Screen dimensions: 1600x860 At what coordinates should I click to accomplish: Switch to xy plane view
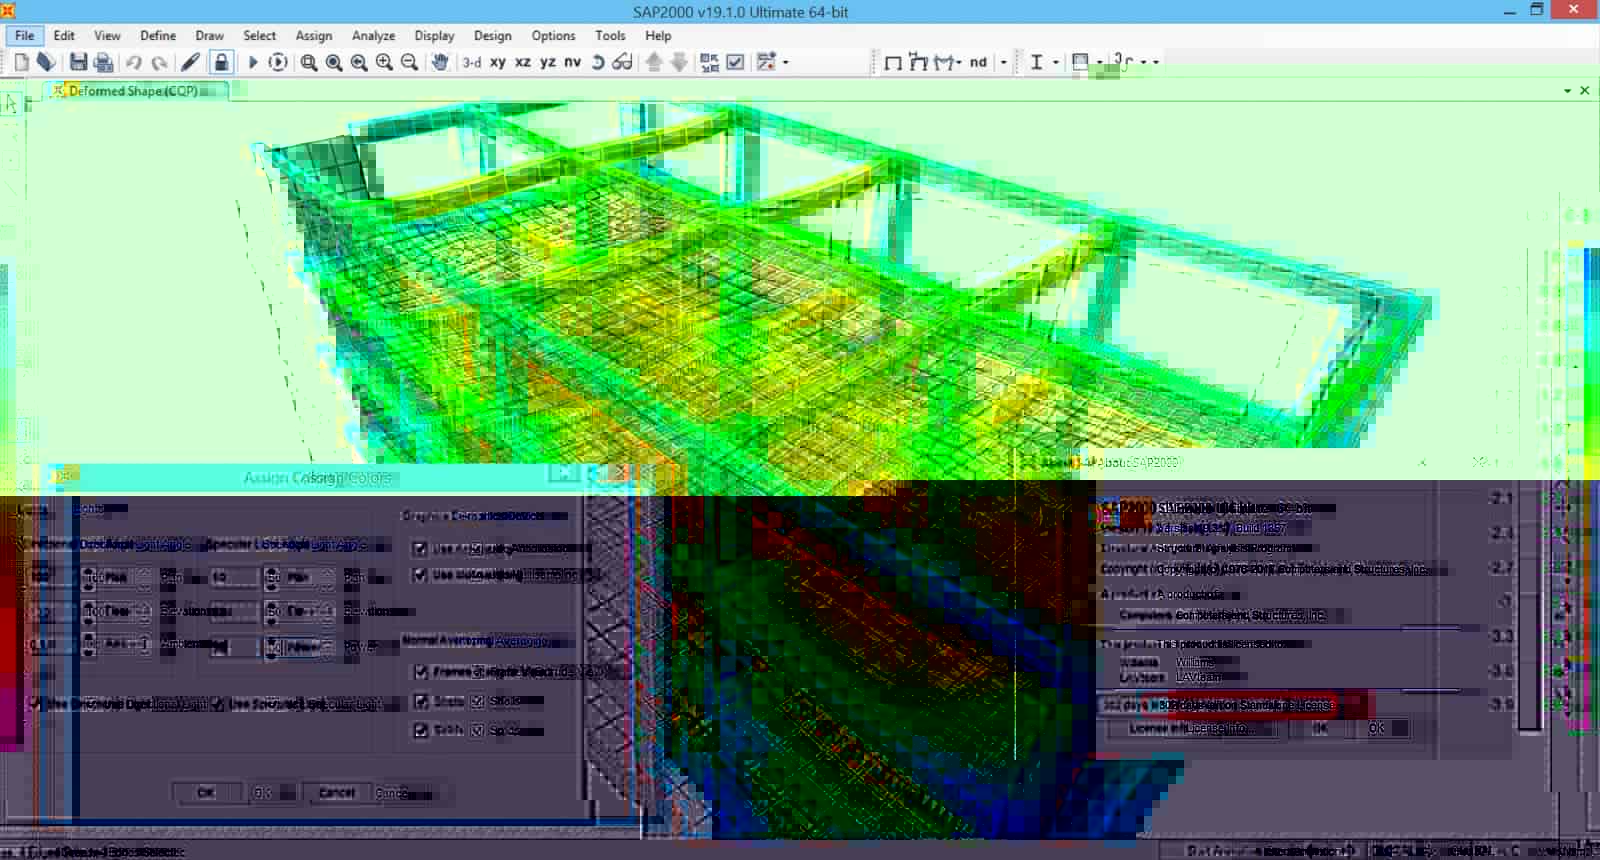pos(498,62)
